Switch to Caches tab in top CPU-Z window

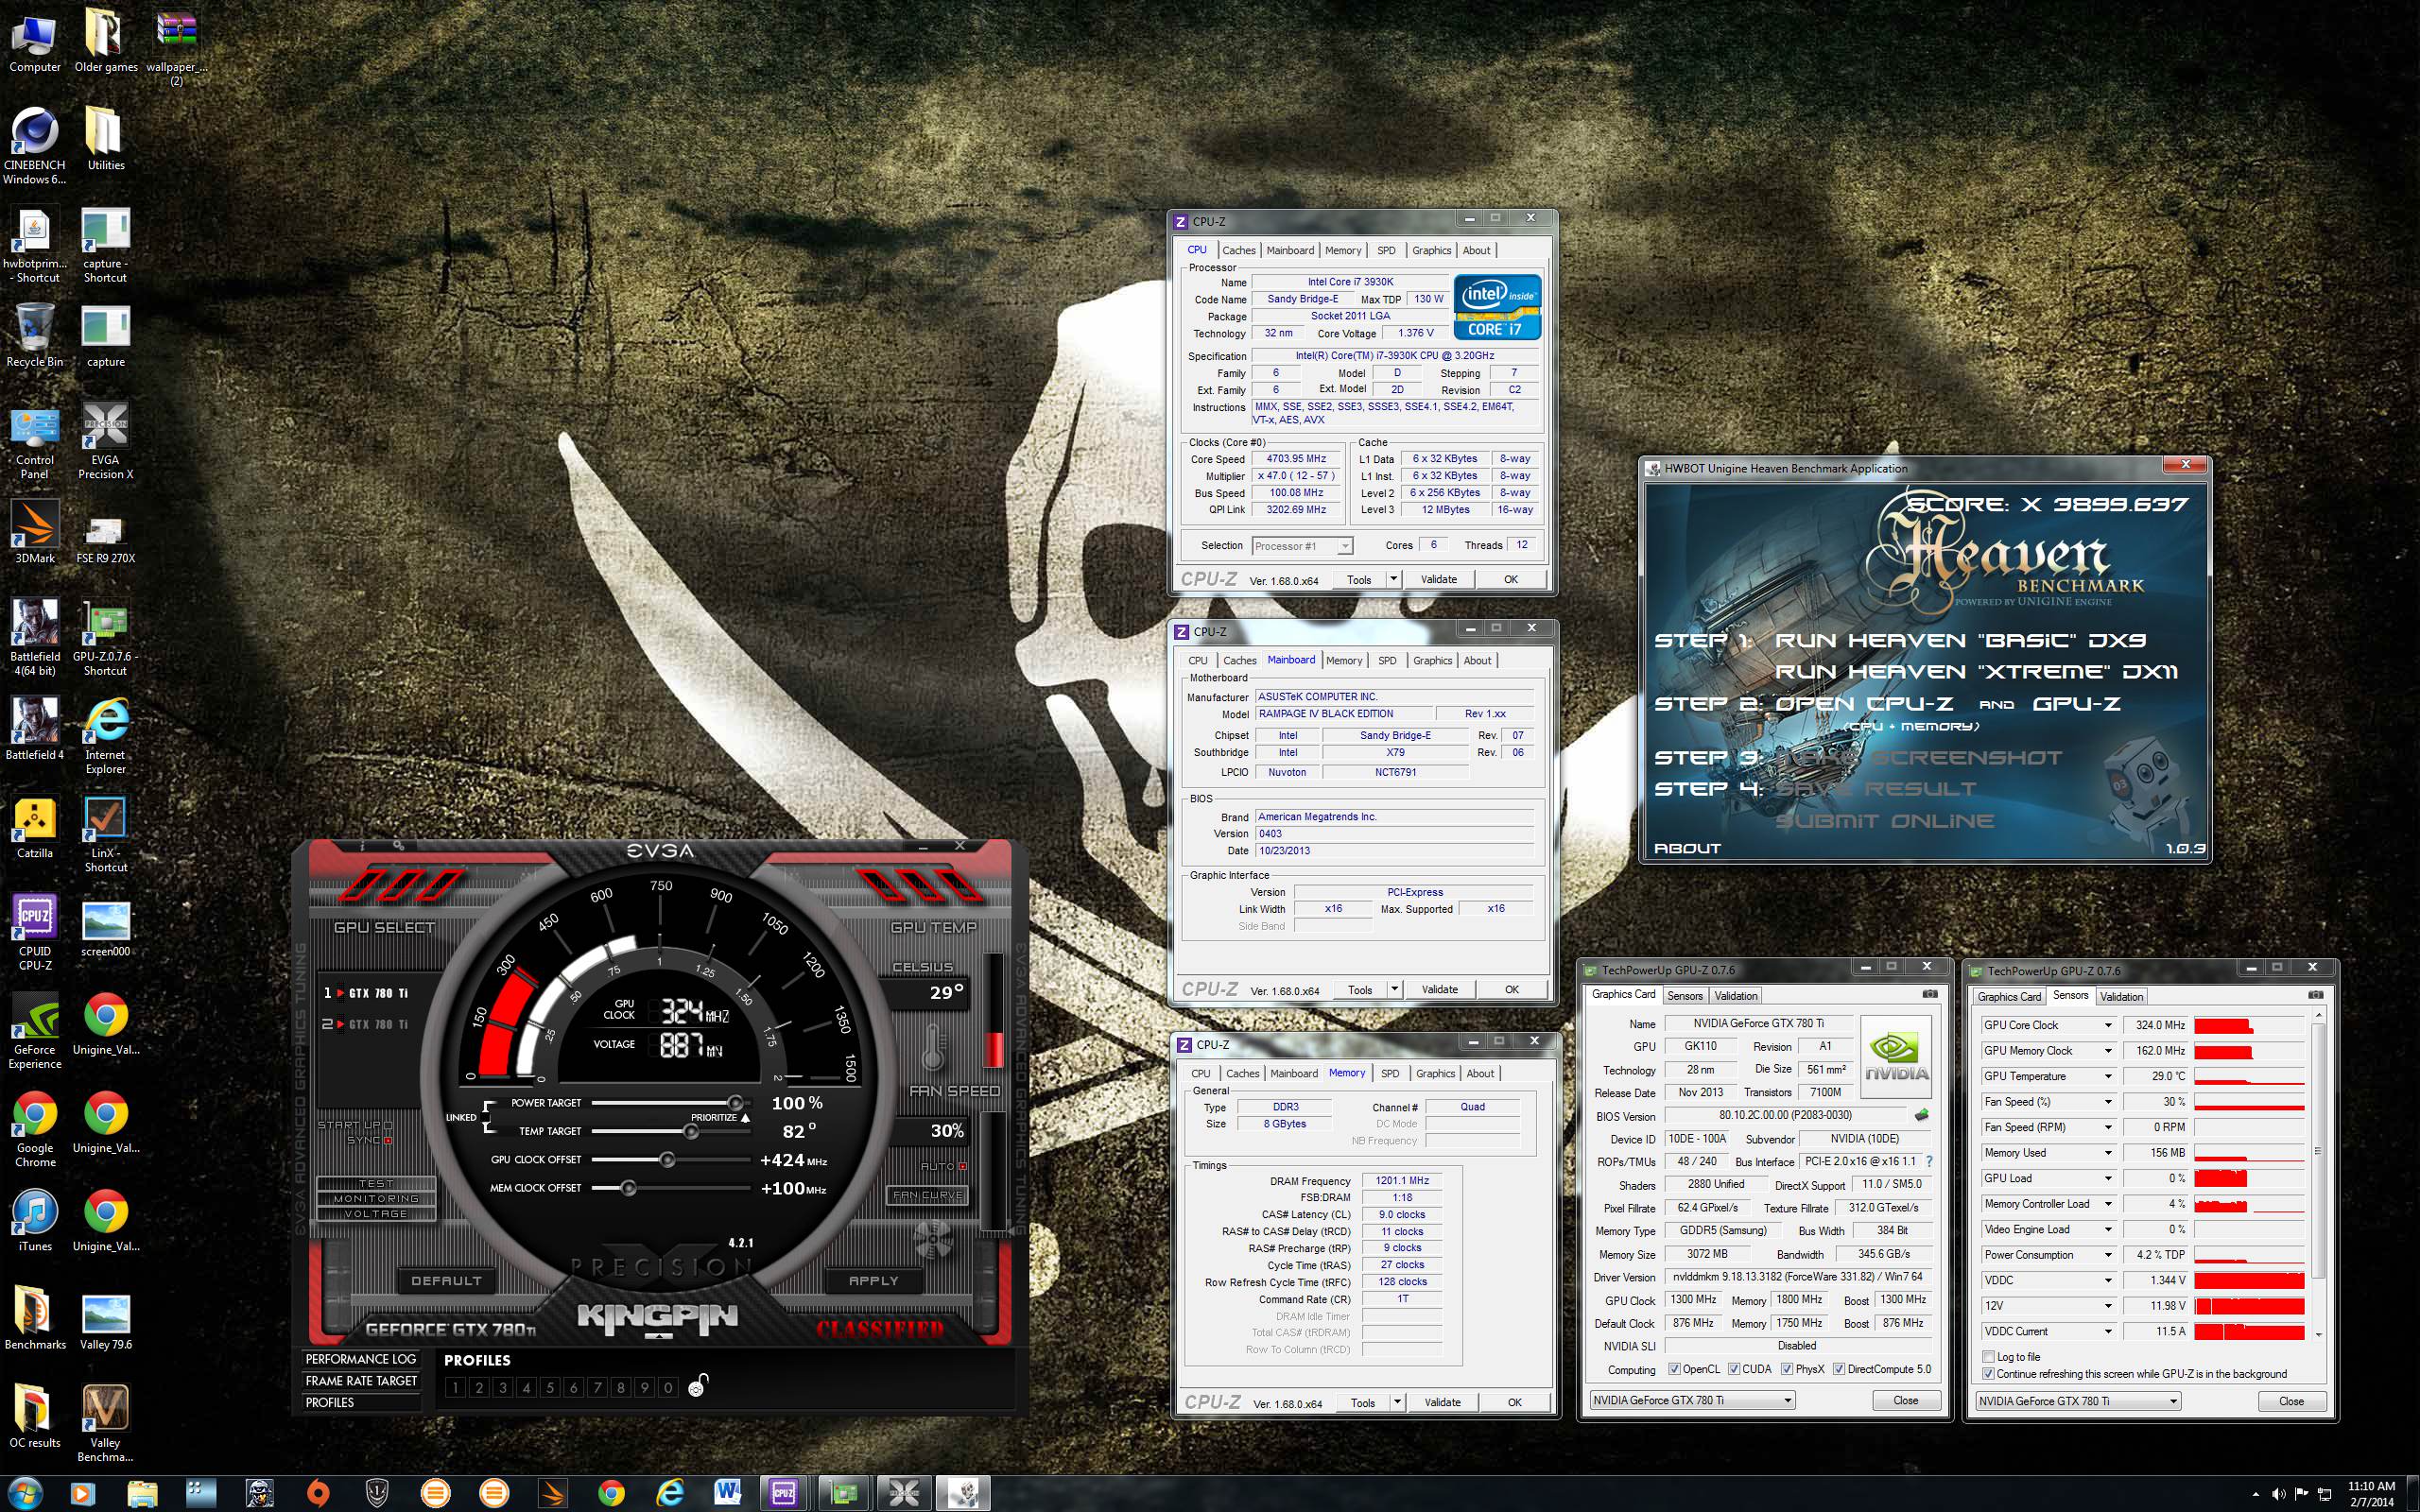[x=1238, y=250]
